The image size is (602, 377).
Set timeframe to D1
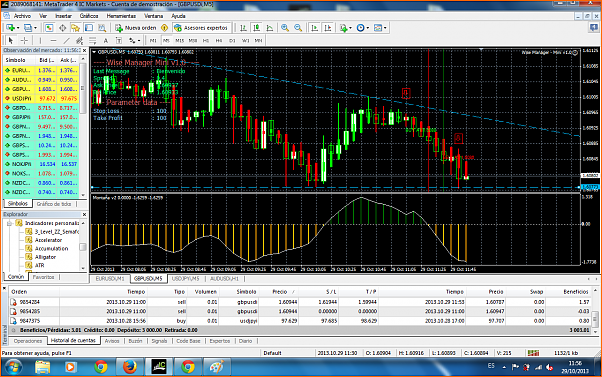232,40
